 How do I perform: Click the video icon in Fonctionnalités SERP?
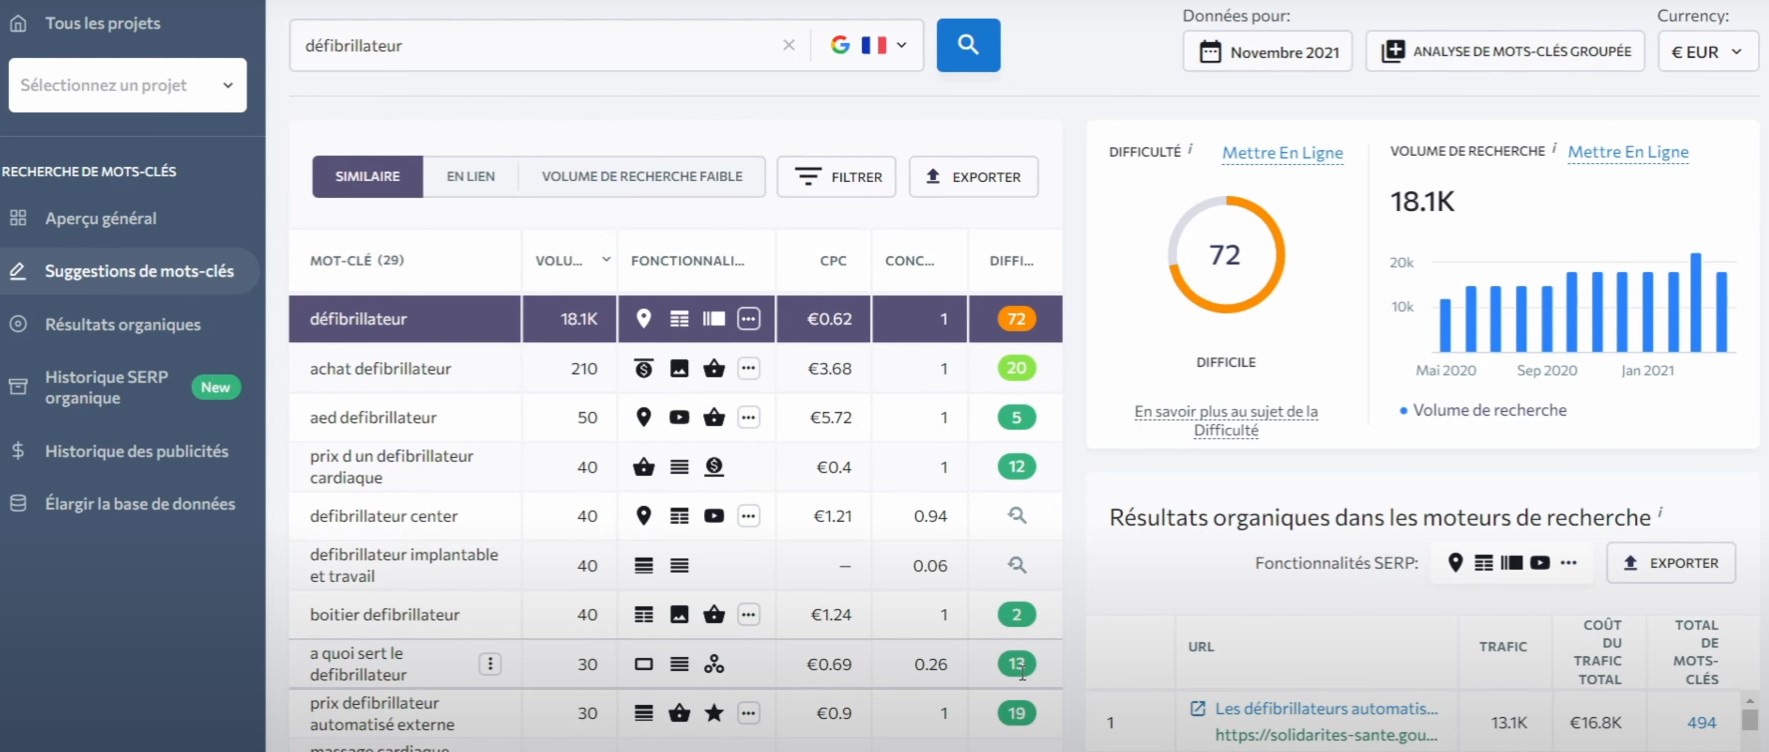pyautogui.click(x=1540, y=563)
